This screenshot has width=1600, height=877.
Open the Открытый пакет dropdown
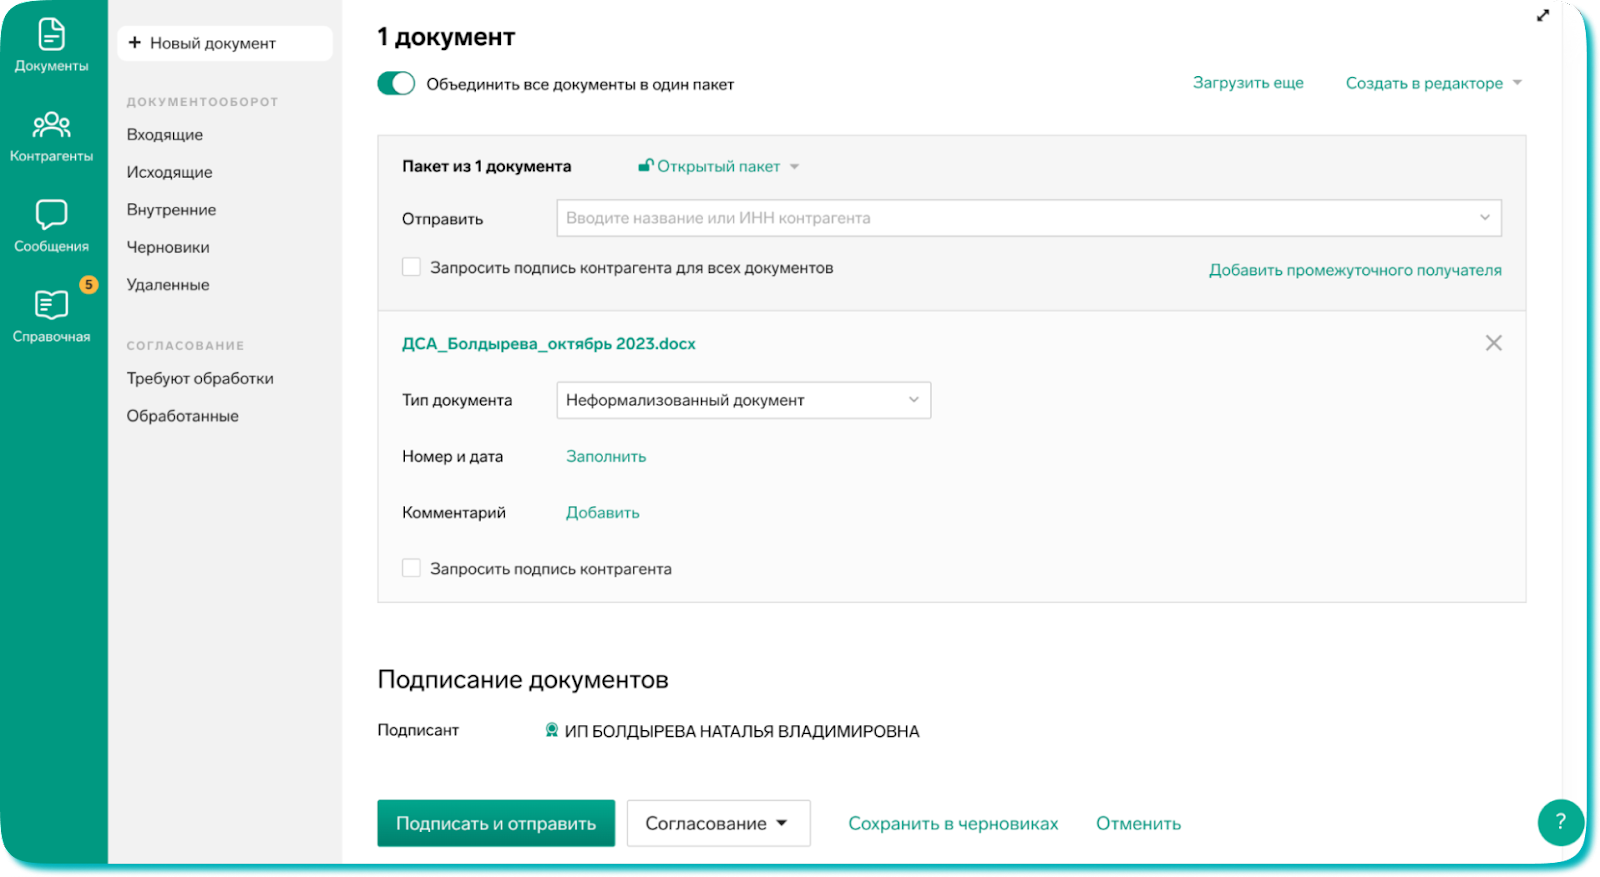(x=718, y=166)
